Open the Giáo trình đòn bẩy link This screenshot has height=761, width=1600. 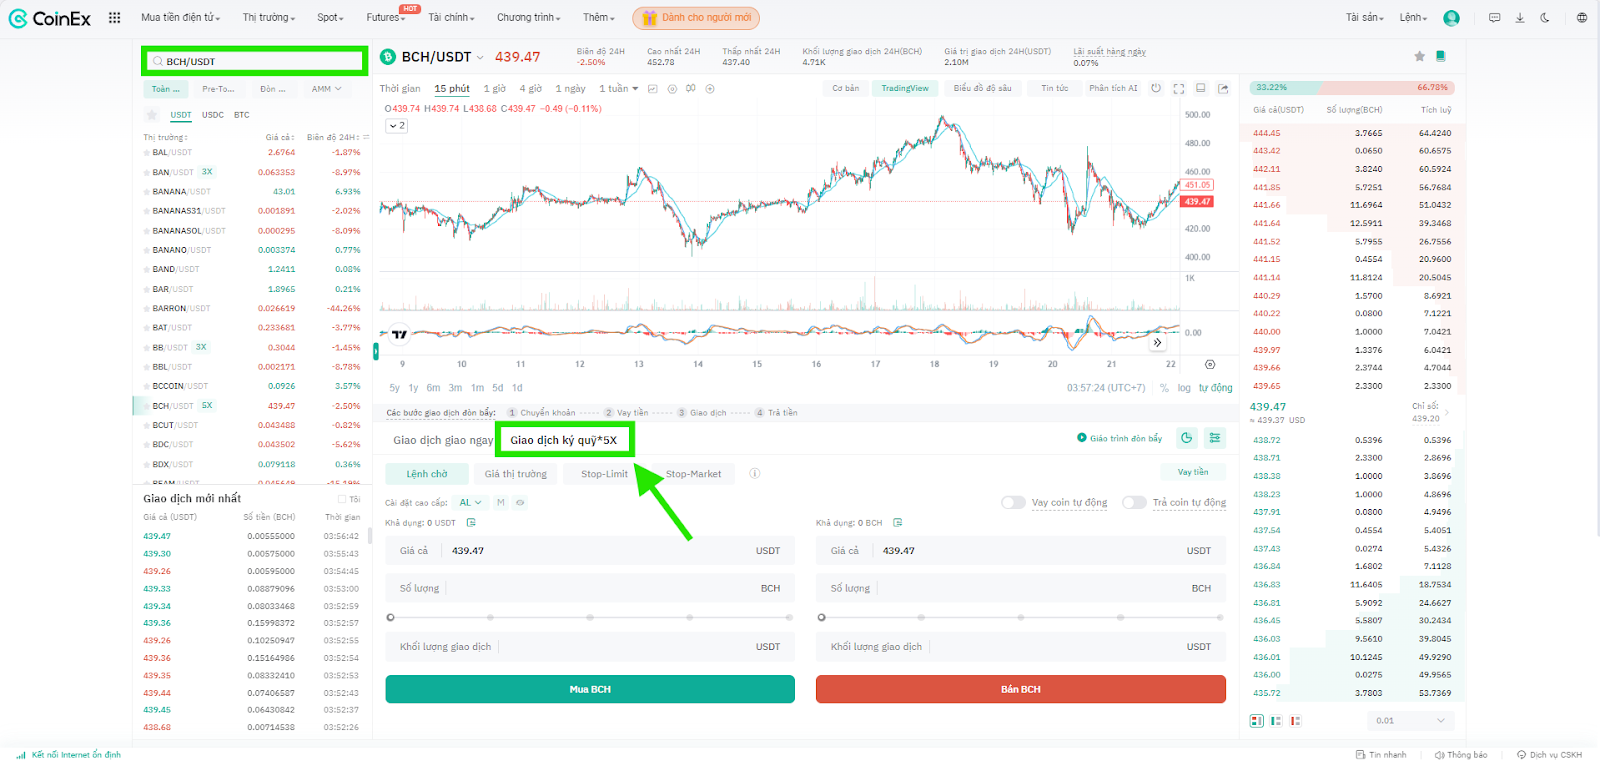coord(1120,438)
